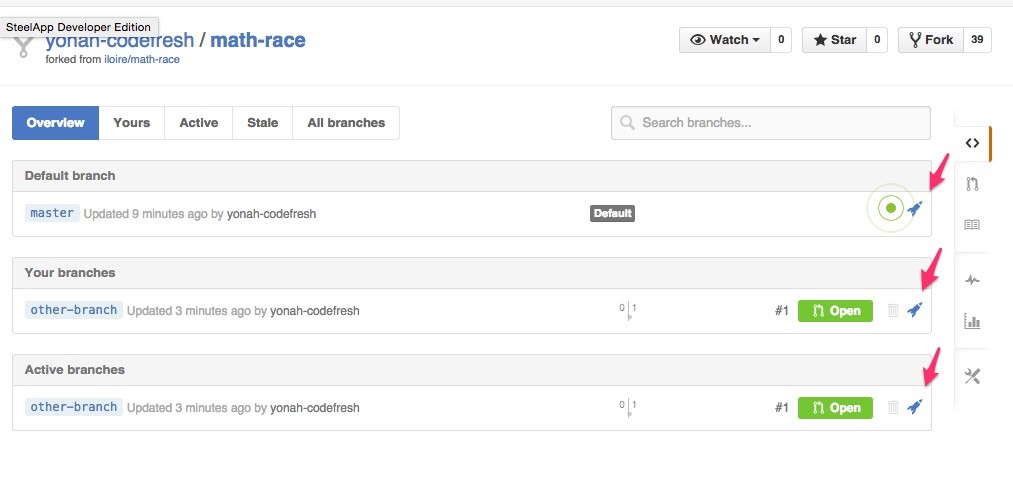Image resolution: width=1013 pixels, height=477 pixels.
Task: Open the Graphs bar chart sidebar icon
Action: point(972,321)
